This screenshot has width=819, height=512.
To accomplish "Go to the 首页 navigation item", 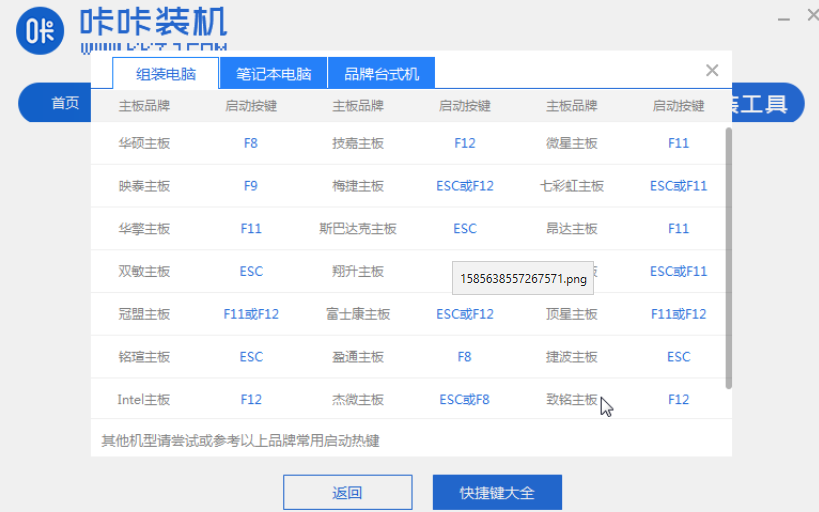I will tap(65, 102).
